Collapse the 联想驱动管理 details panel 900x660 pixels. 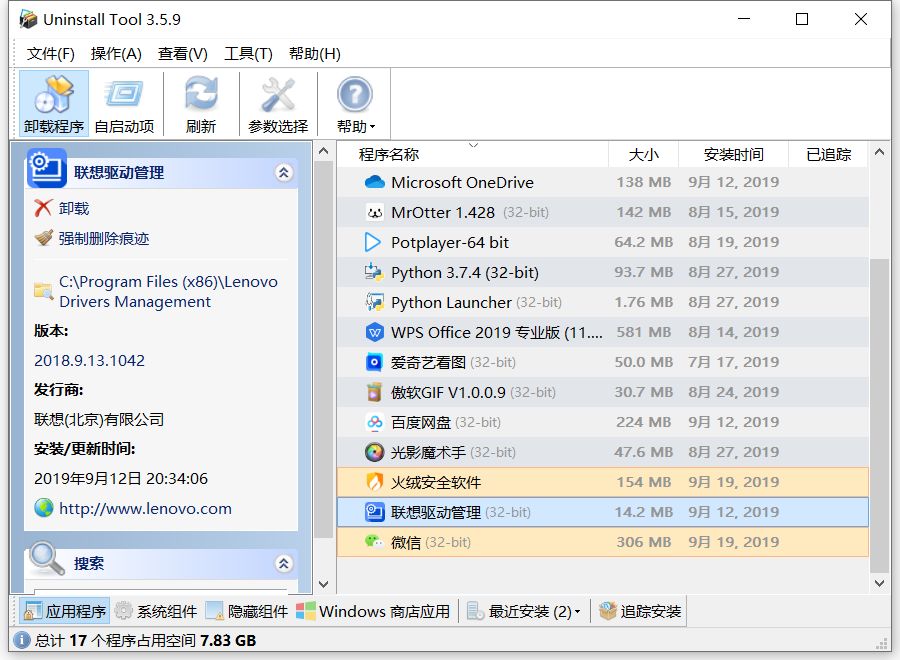284,173
